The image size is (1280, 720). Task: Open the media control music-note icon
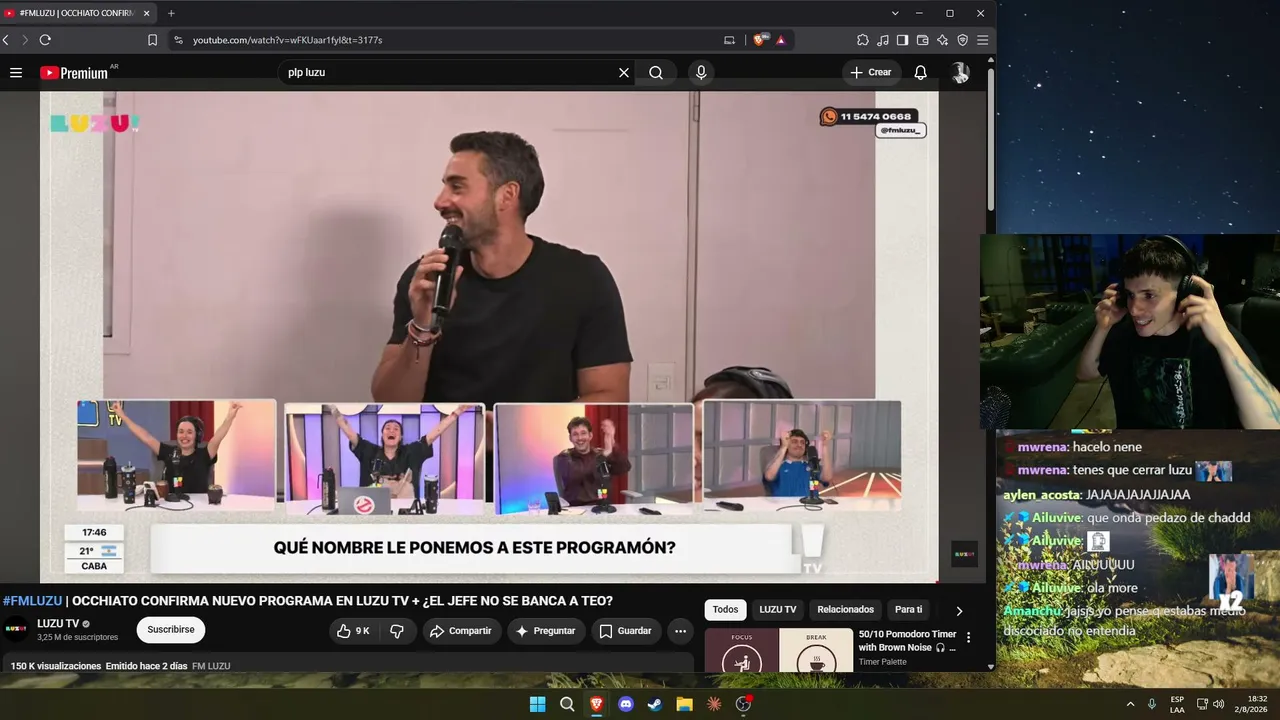click(x=882, y=40)
